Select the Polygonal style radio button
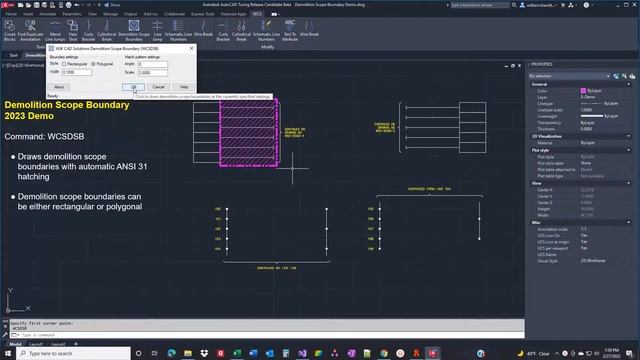 (93, 64)
